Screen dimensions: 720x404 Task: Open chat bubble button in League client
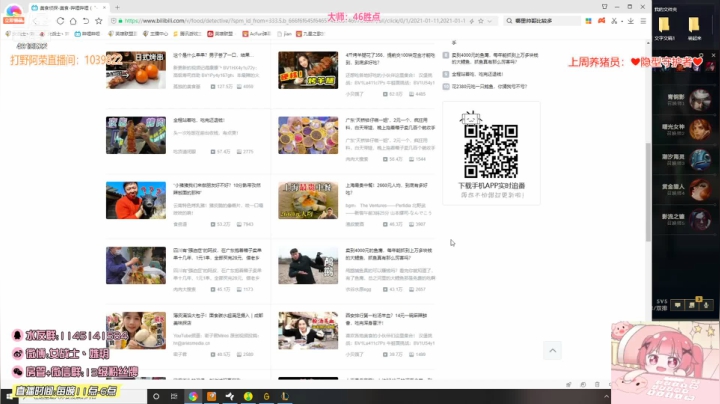point(678,305)
